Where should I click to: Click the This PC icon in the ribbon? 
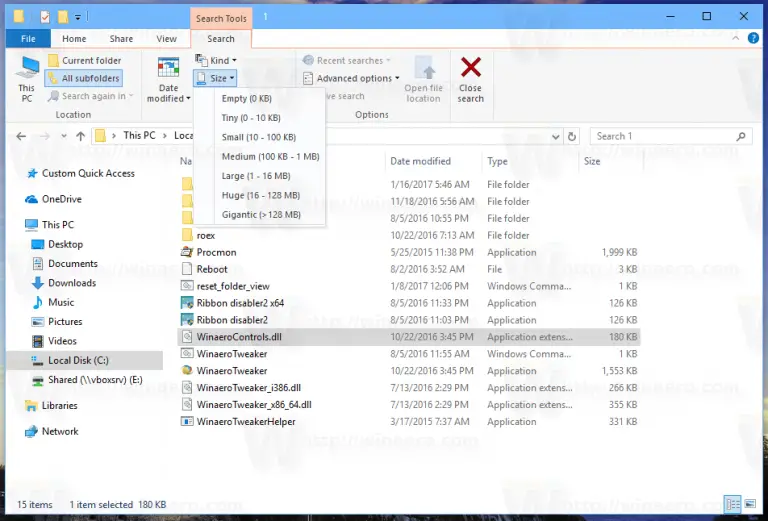point(27,68)
